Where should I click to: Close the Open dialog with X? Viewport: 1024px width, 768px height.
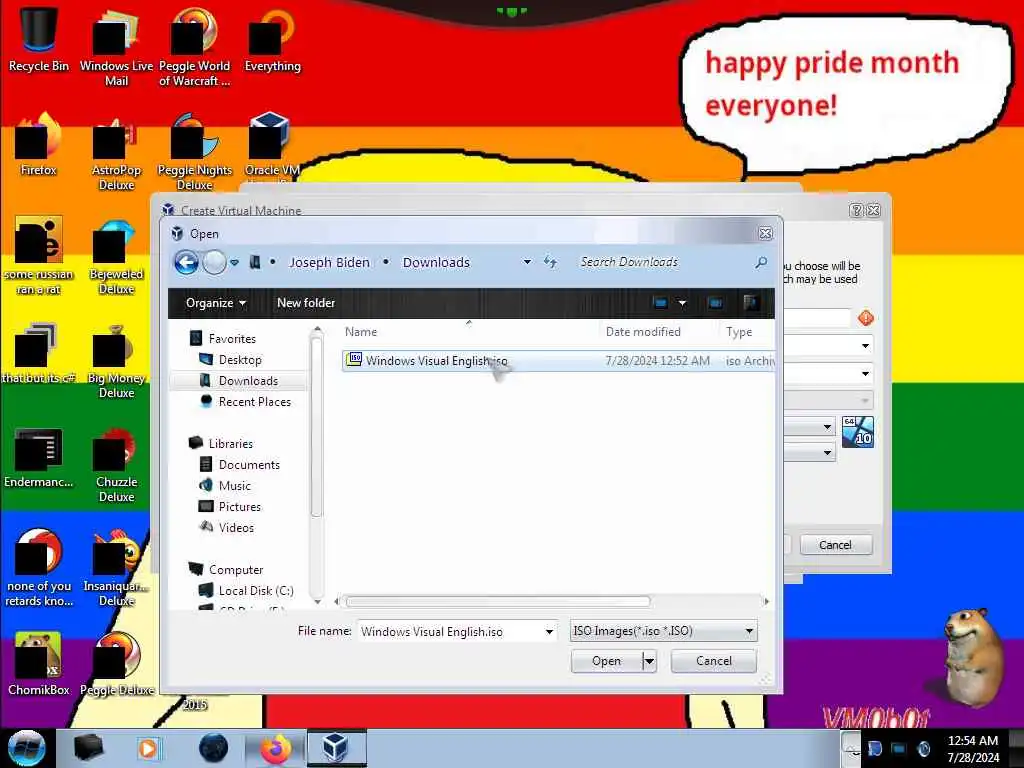[x=765, y=233]
